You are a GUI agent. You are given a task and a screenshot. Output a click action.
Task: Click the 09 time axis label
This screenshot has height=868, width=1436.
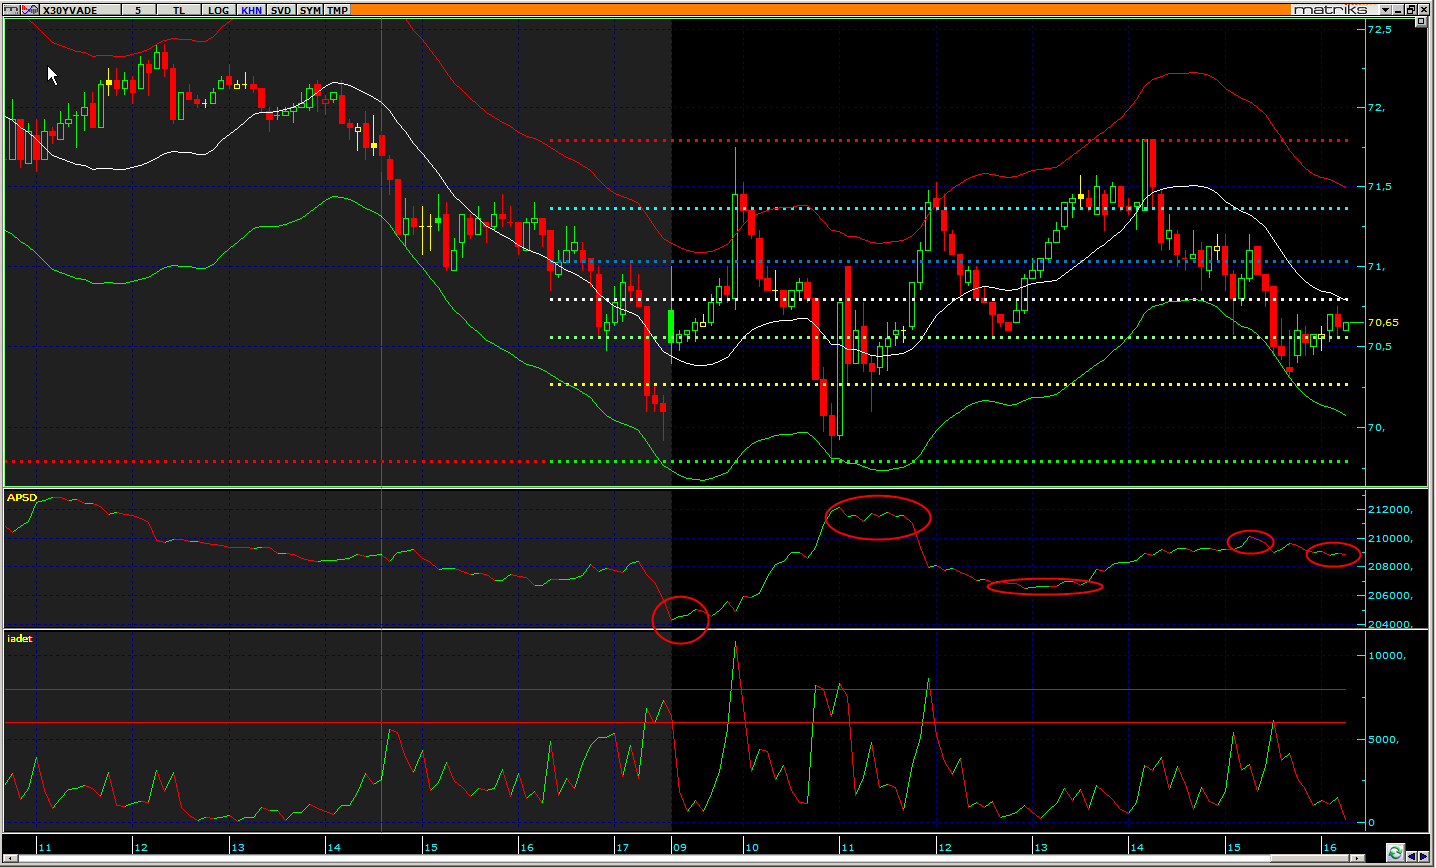(x=680, y=847)
